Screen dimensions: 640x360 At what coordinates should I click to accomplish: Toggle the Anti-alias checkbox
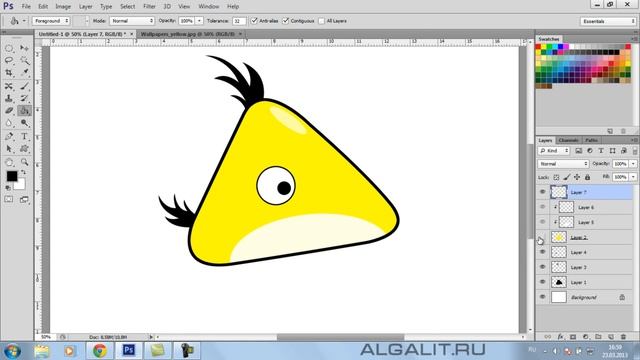coord(254,21)
